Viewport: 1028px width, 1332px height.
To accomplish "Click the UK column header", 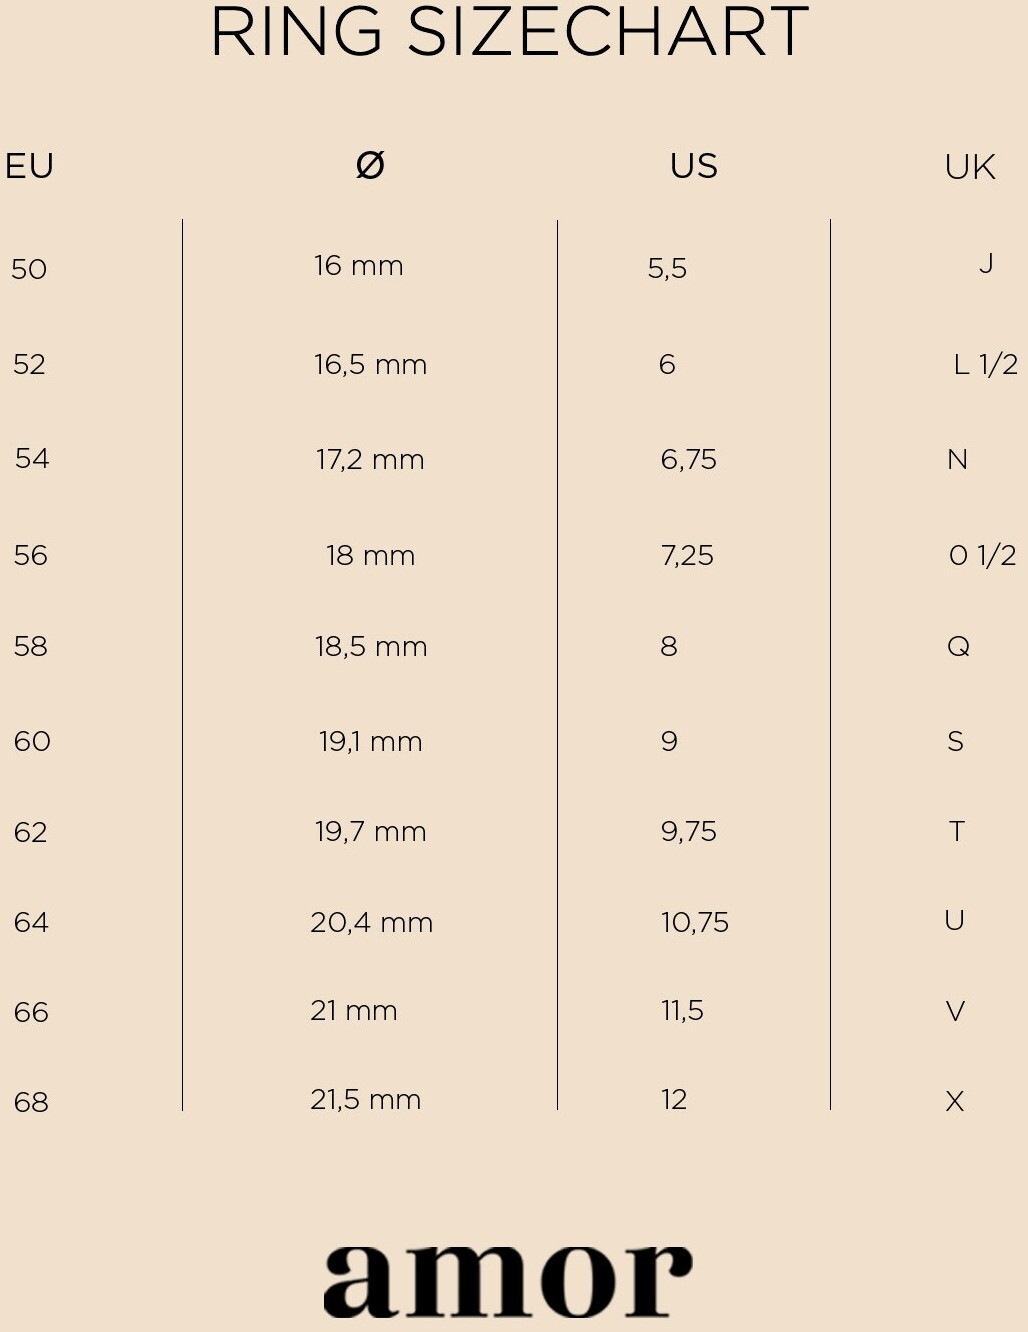I will point(969,167).
